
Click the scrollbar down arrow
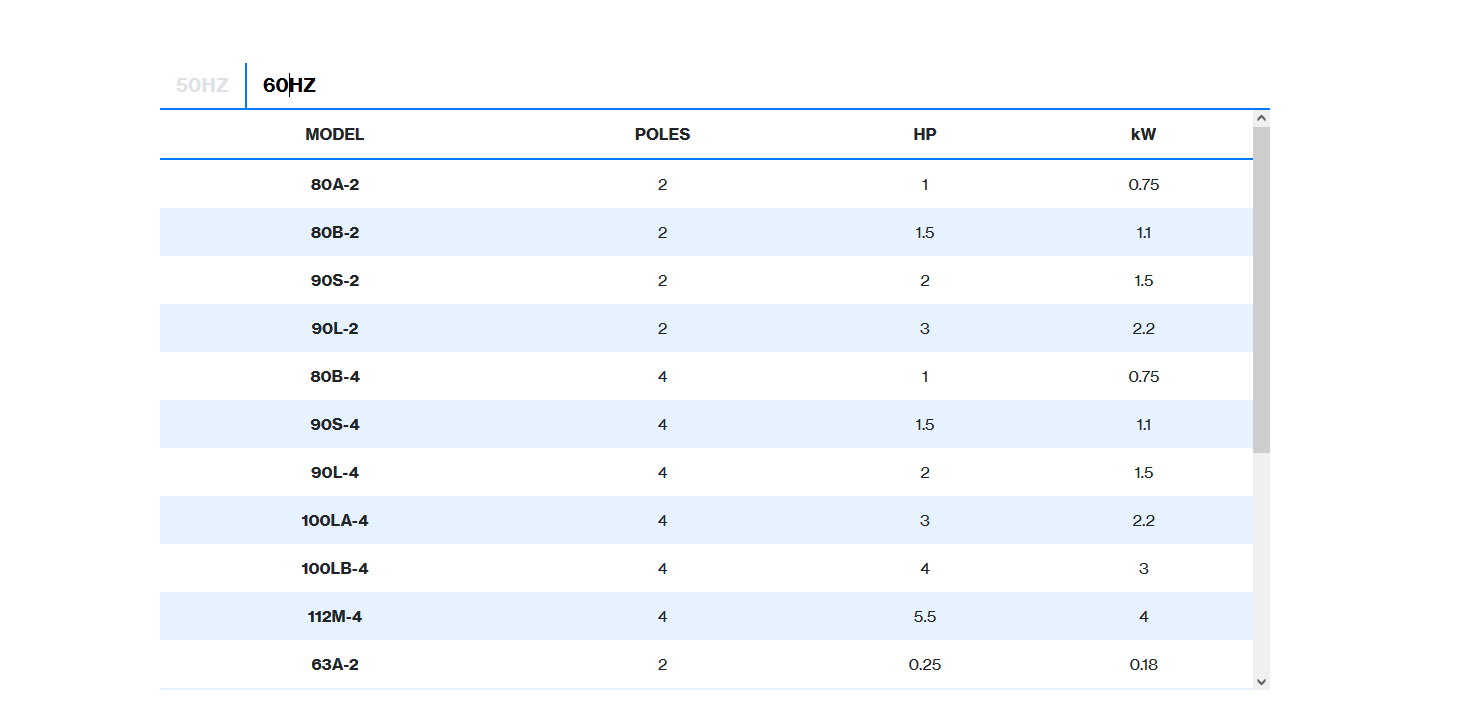[1261, 681]
